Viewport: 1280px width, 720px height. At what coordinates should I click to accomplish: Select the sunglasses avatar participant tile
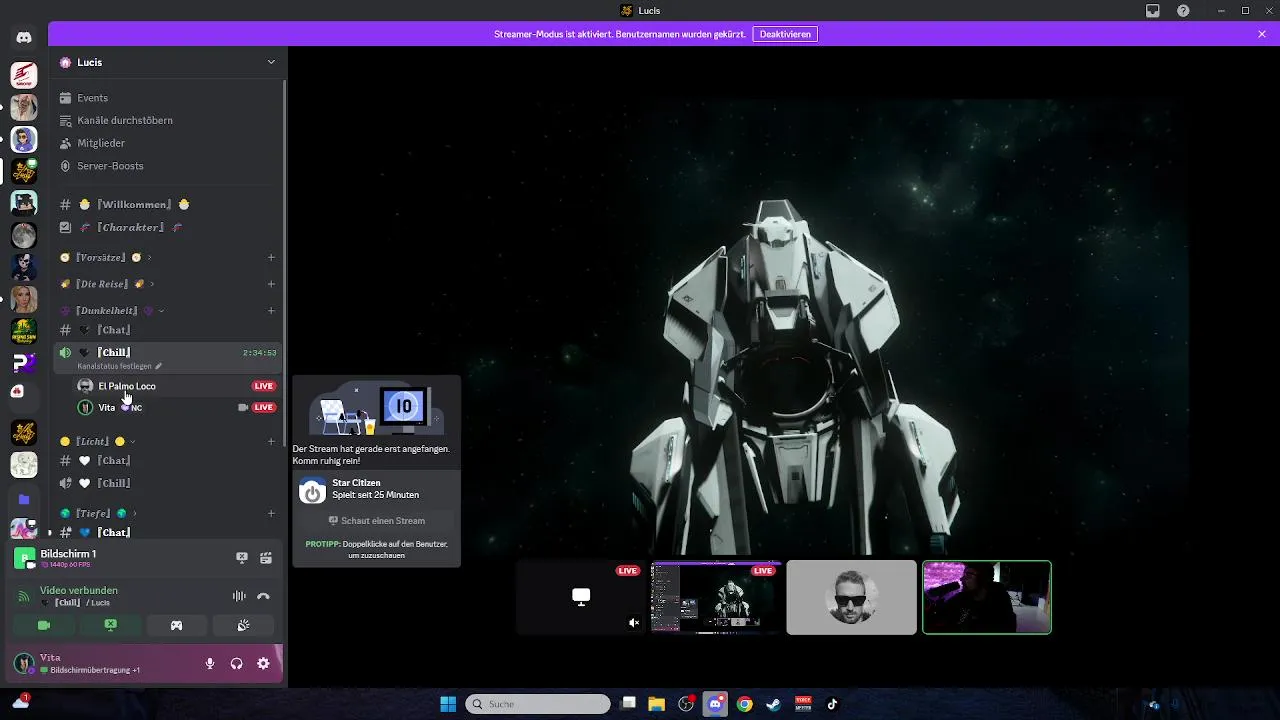[851, 597]
